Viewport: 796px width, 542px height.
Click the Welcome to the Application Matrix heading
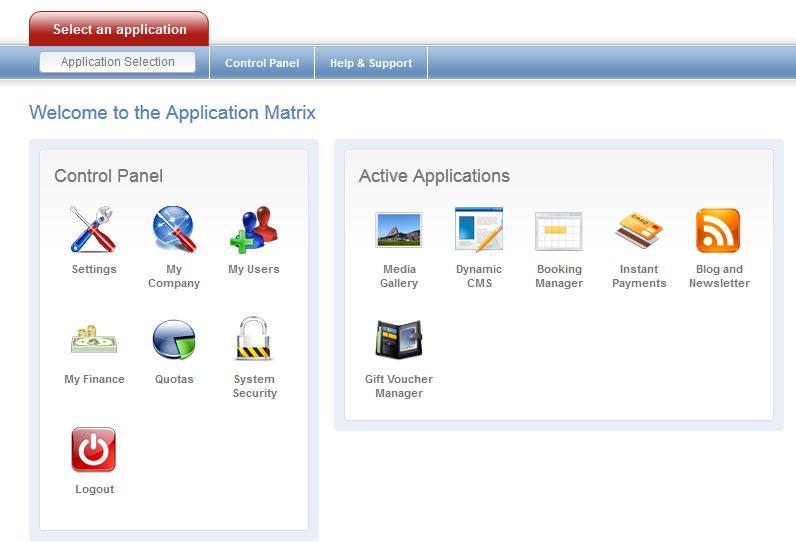coord(172,113)
